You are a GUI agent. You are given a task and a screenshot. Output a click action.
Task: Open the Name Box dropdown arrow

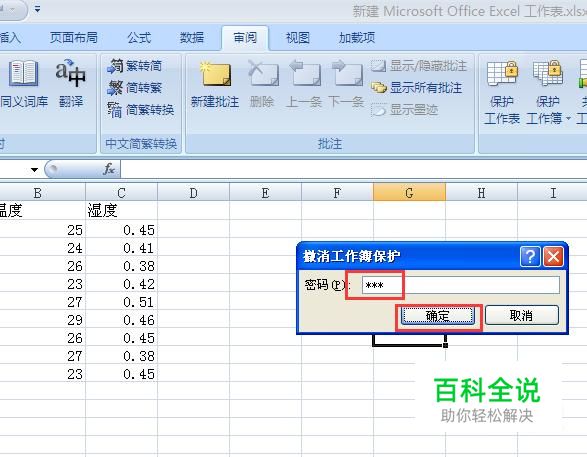pyautogui.click(x=34, y=170)
